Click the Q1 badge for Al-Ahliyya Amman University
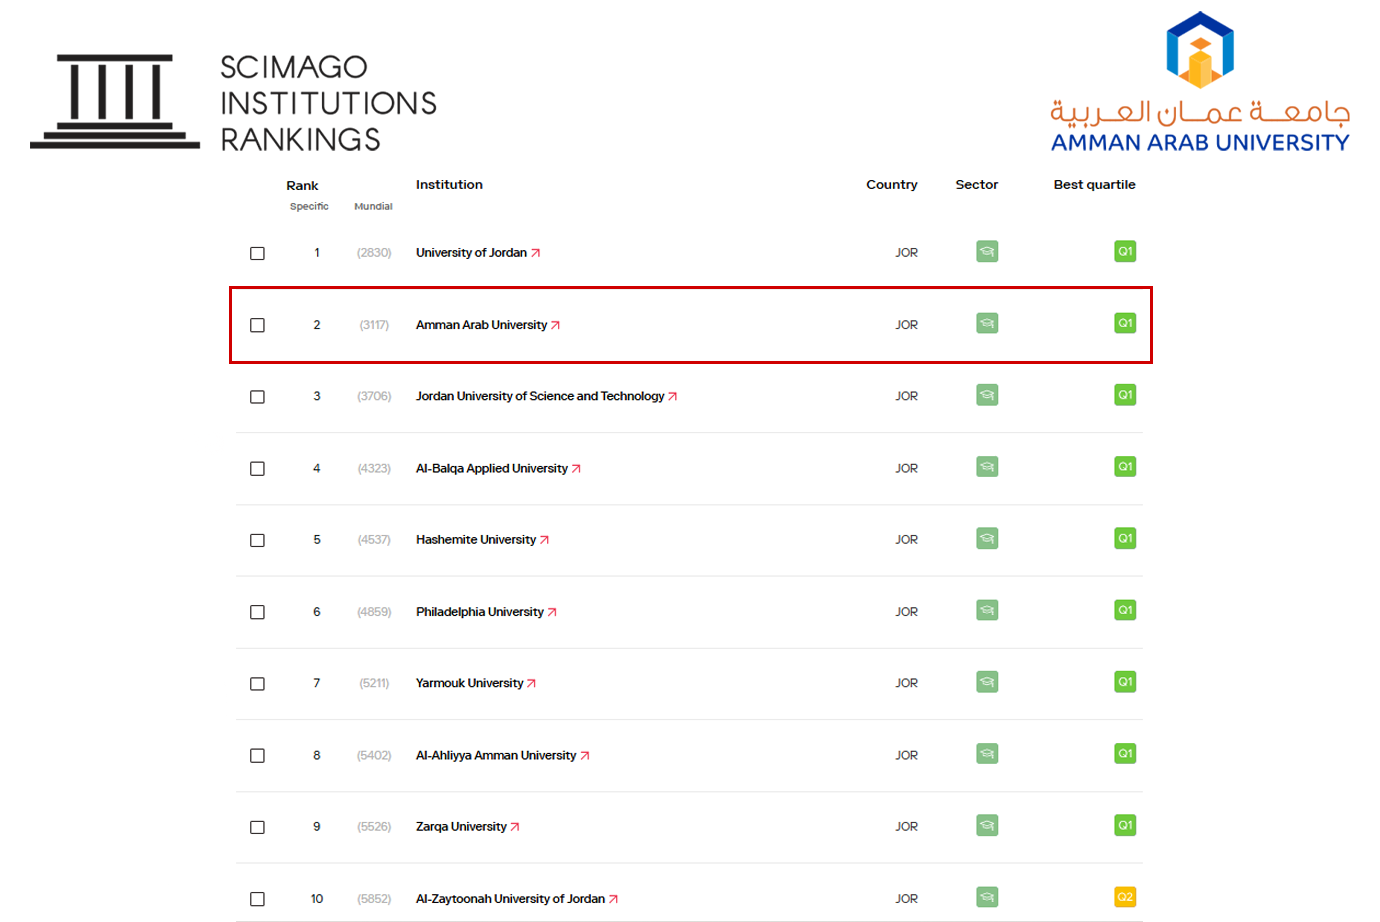 coord(1125,754)
